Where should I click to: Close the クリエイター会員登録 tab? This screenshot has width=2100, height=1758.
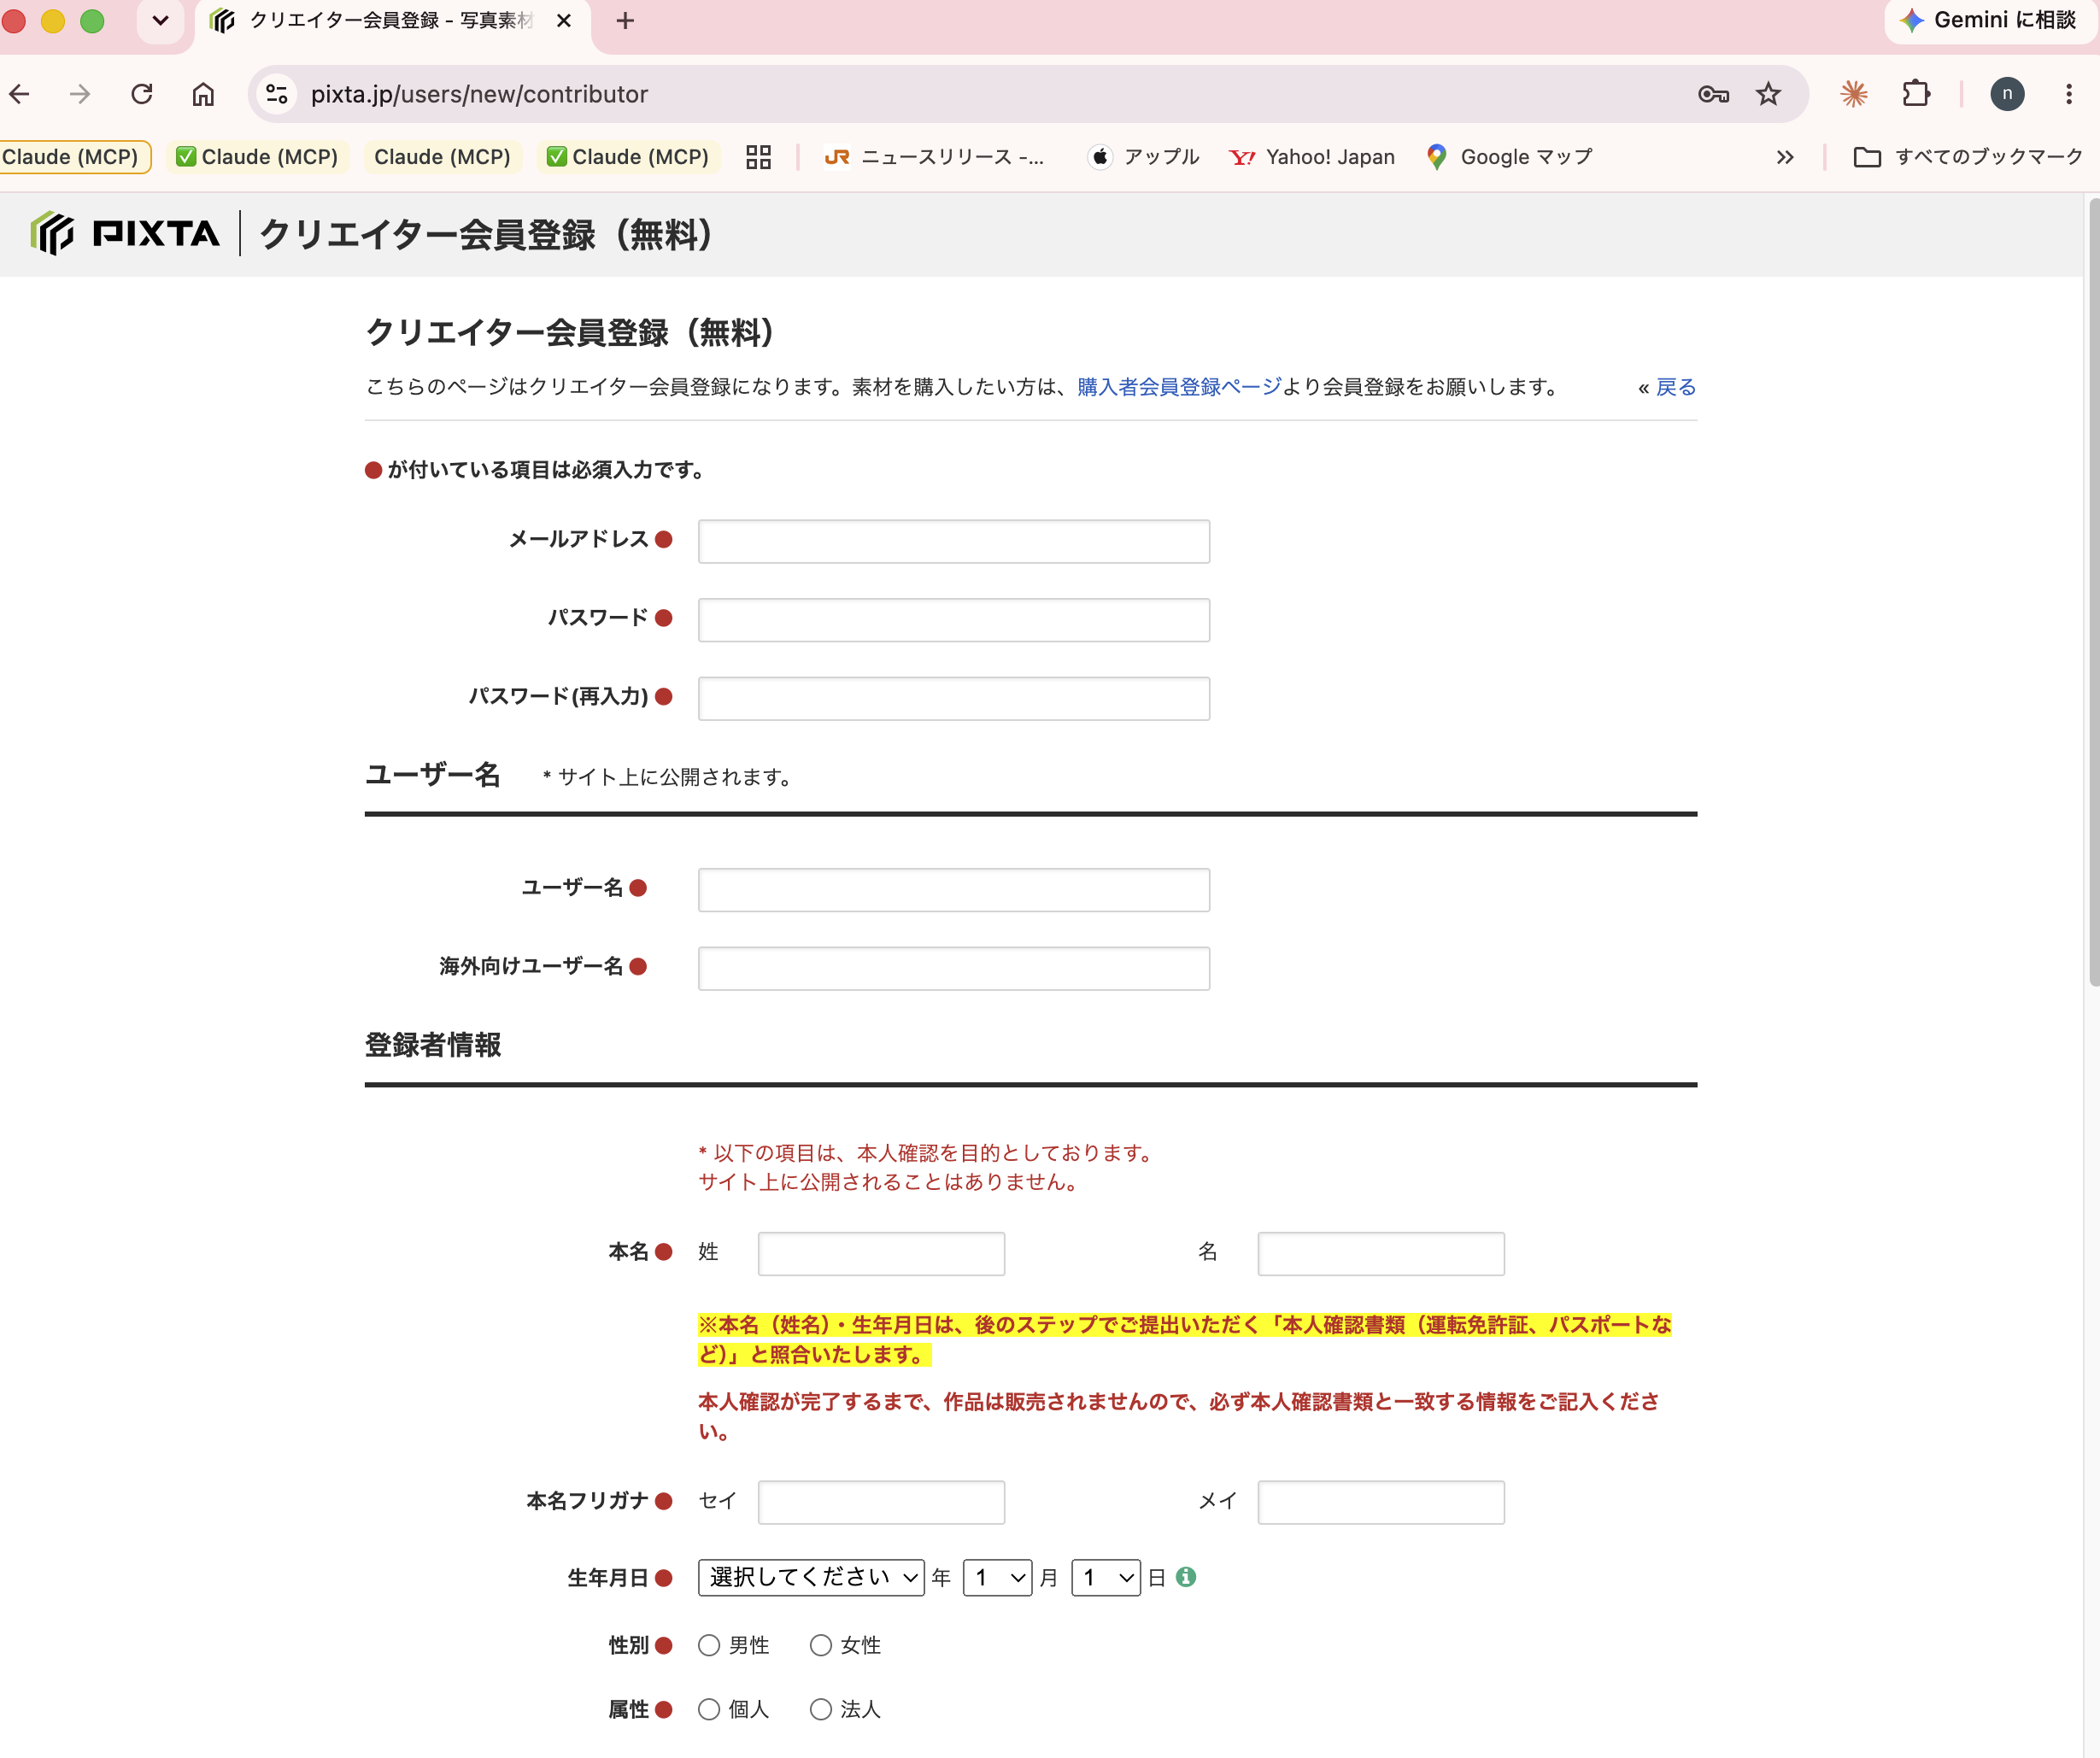[564, 21]
